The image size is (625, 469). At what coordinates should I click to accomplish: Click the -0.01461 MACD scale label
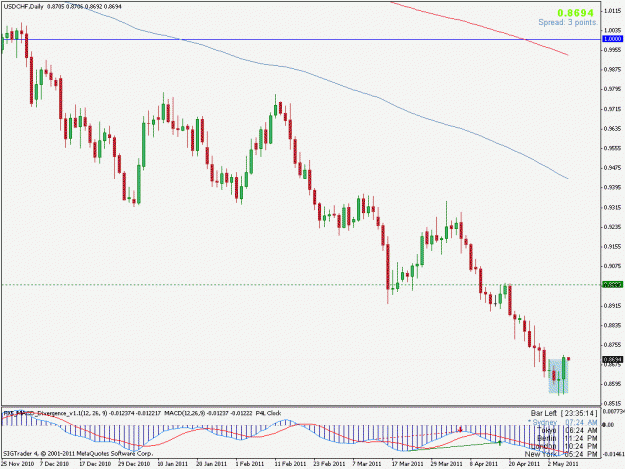613,454
